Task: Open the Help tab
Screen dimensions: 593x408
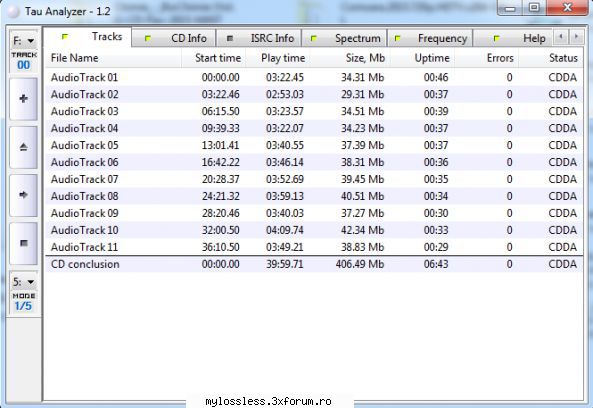Action: click(x=513, y=38)
